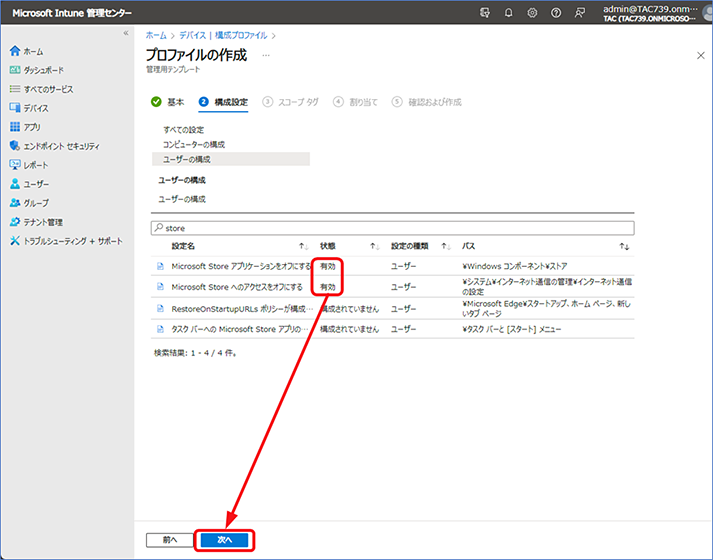
Task: Open feedback icon in header
Action: pos(579,13)
